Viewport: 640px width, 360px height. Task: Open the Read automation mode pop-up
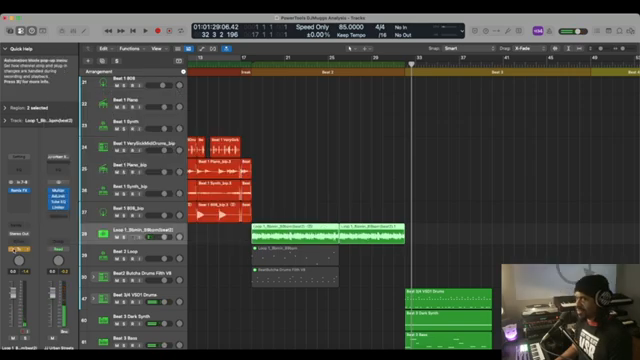[x=58, y=249]
